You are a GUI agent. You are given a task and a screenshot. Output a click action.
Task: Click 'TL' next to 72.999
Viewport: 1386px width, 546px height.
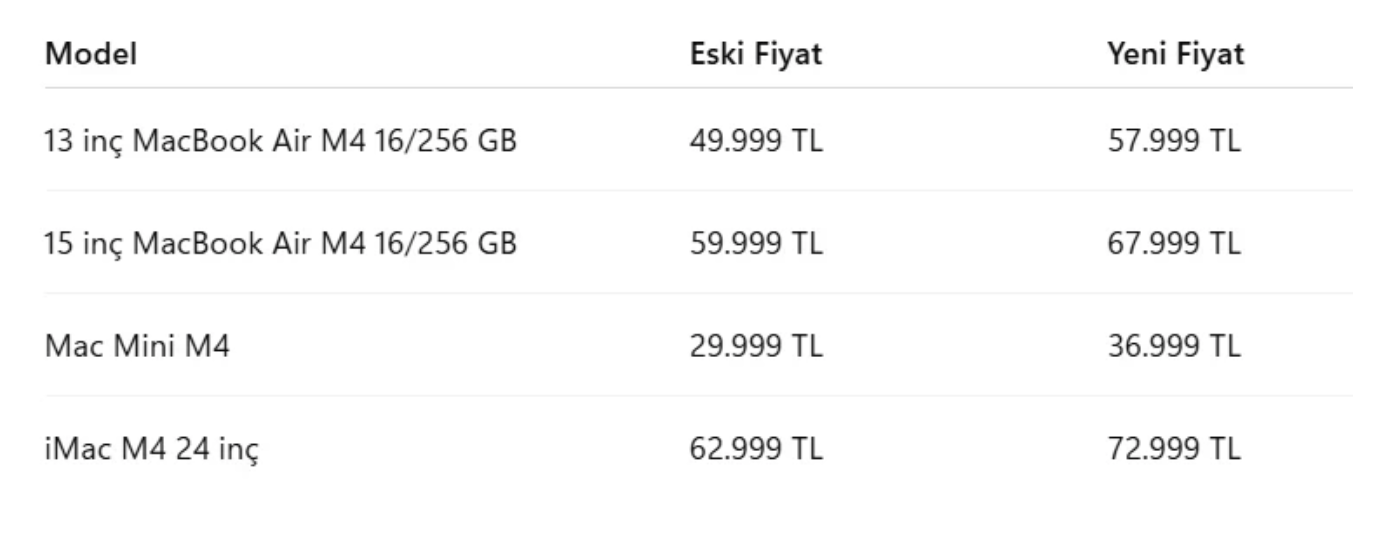[x=1224, y=449]
